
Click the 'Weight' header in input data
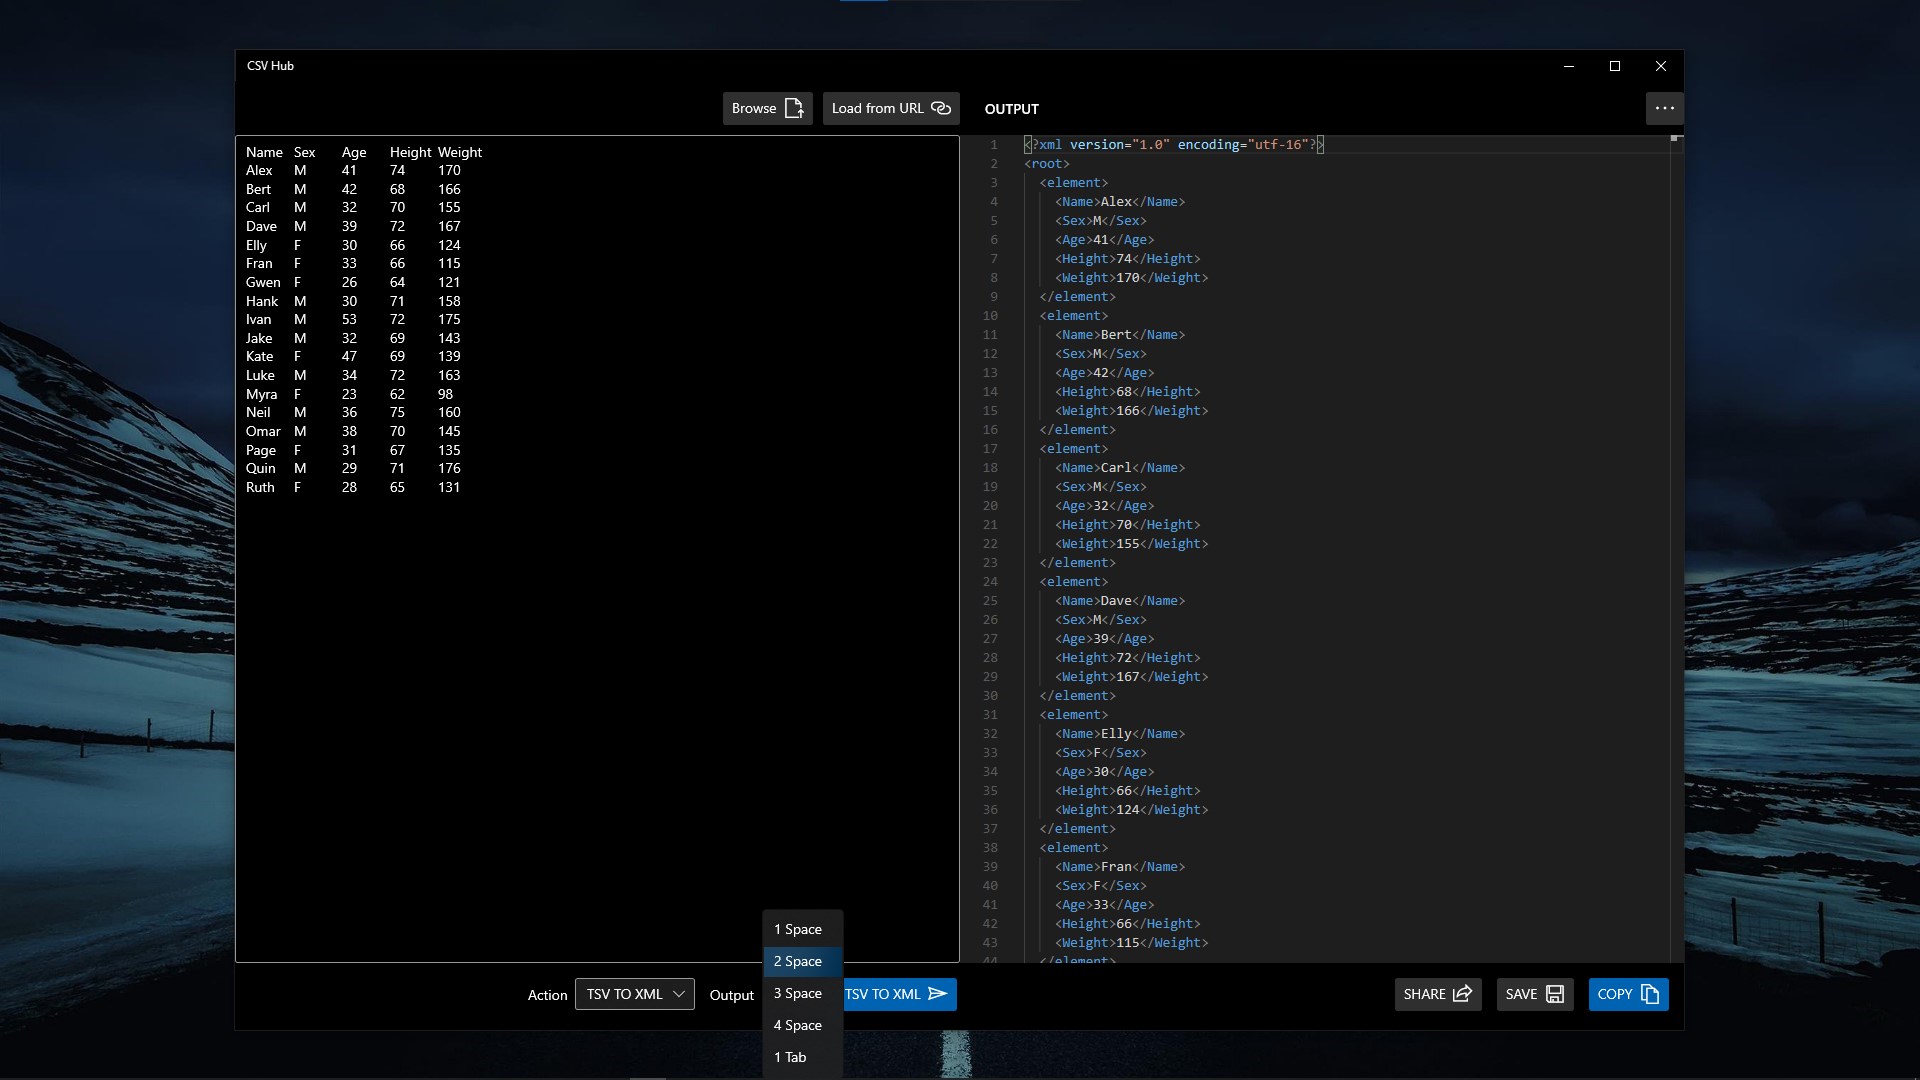(x=460, y=152)
